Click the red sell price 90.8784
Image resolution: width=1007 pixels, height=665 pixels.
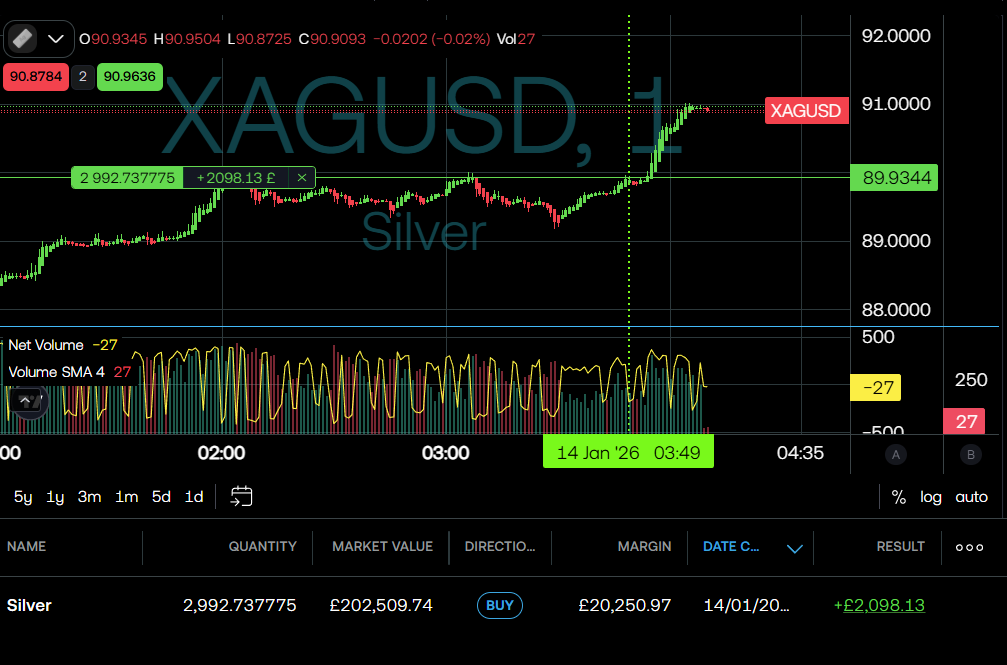pos(35,76)
